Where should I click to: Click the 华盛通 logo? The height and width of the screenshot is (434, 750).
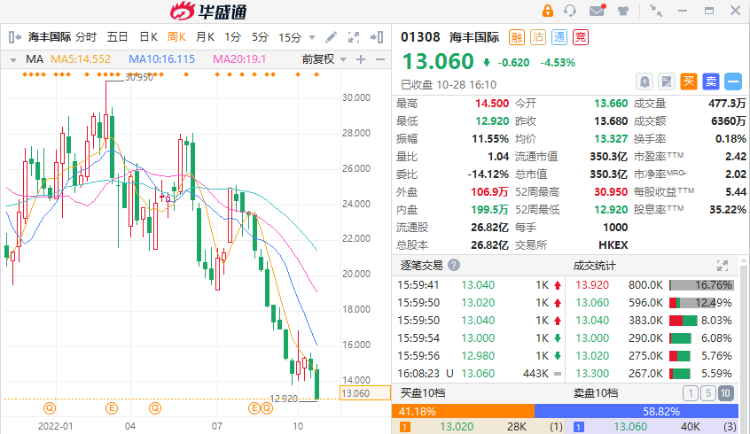[x=209, y=11]
